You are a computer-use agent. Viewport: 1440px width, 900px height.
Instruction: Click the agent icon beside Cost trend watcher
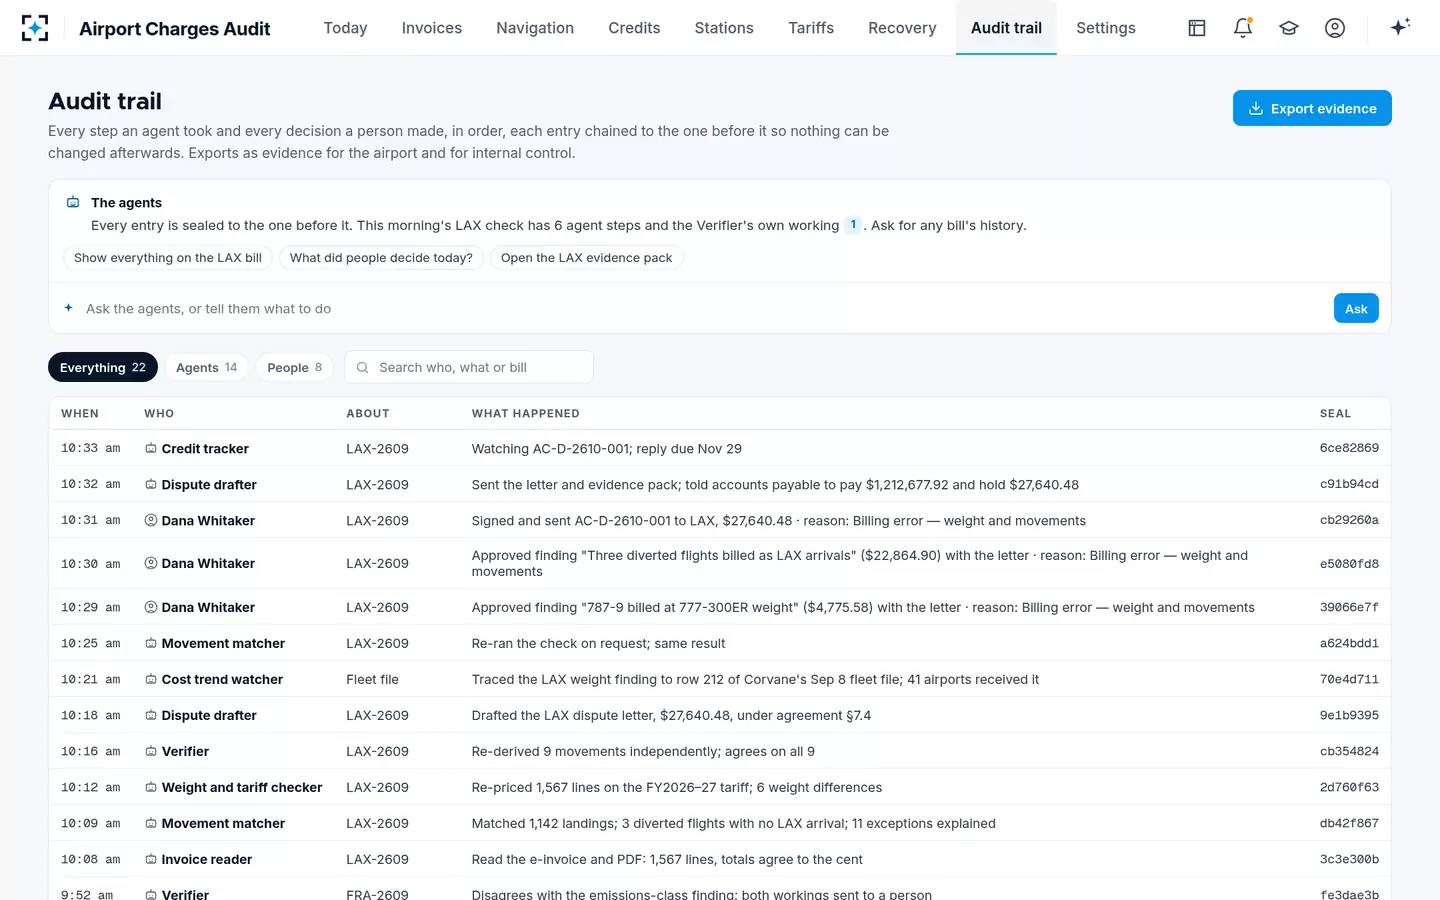pyautogui.click(x=151, y=680)
